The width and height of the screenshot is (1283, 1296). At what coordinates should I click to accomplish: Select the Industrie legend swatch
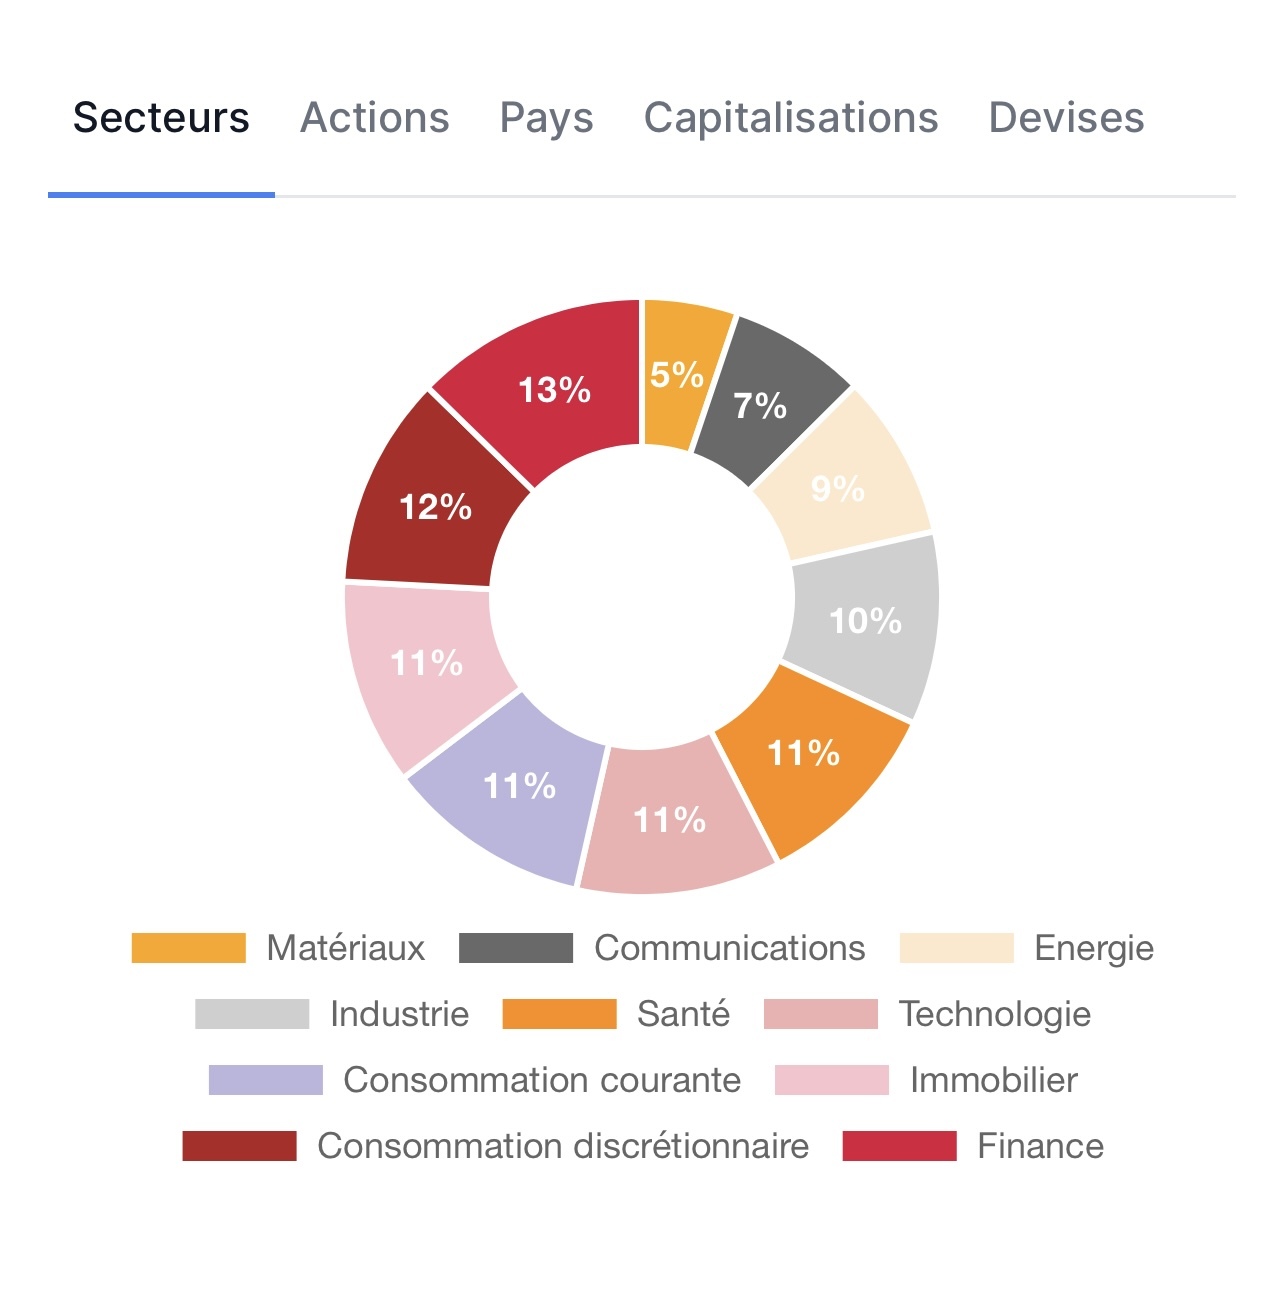pyautogui.click(x=252, y=1014)
